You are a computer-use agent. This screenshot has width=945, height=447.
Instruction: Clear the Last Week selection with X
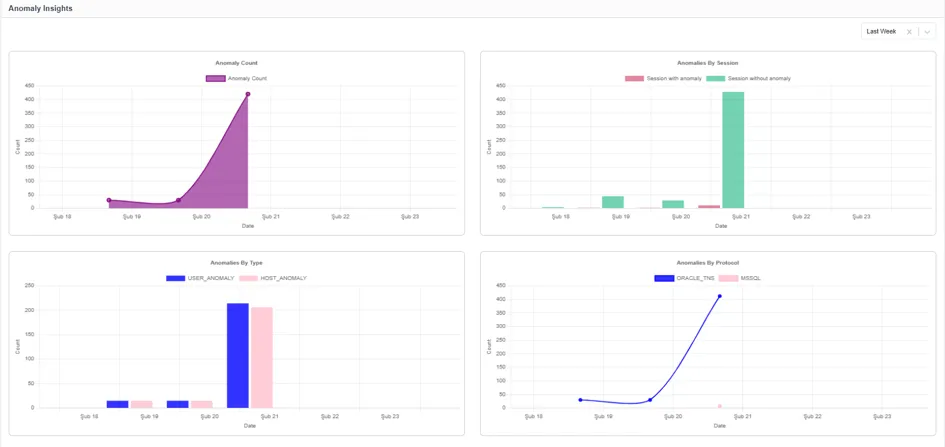[x=909, y=32]
